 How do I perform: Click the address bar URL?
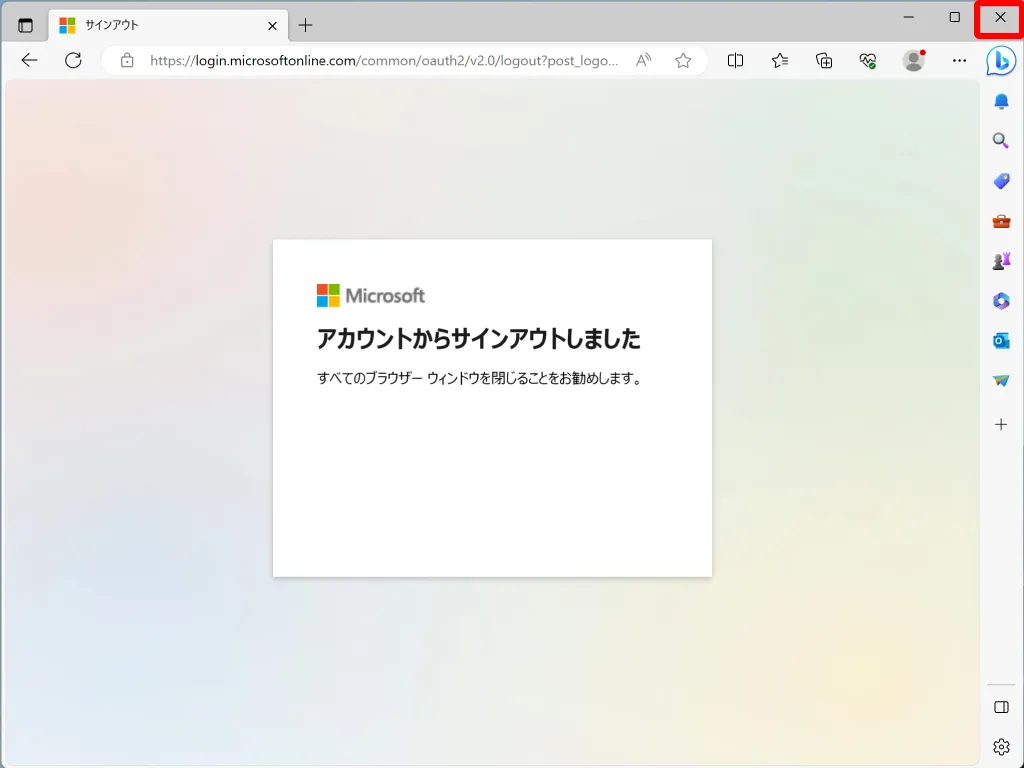(384, 61)
